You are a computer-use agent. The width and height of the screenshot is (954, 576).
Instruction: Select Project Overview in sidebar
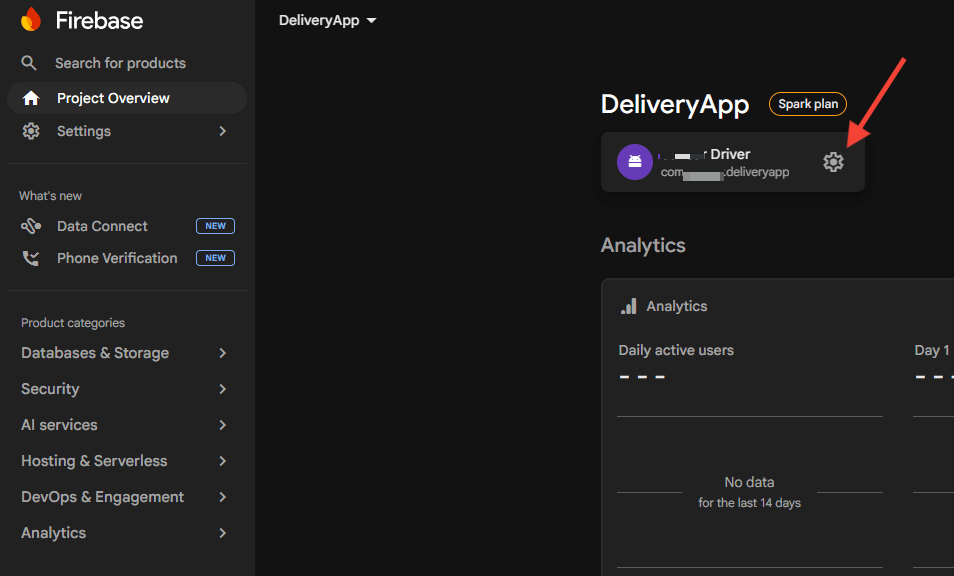pos(127,98)
